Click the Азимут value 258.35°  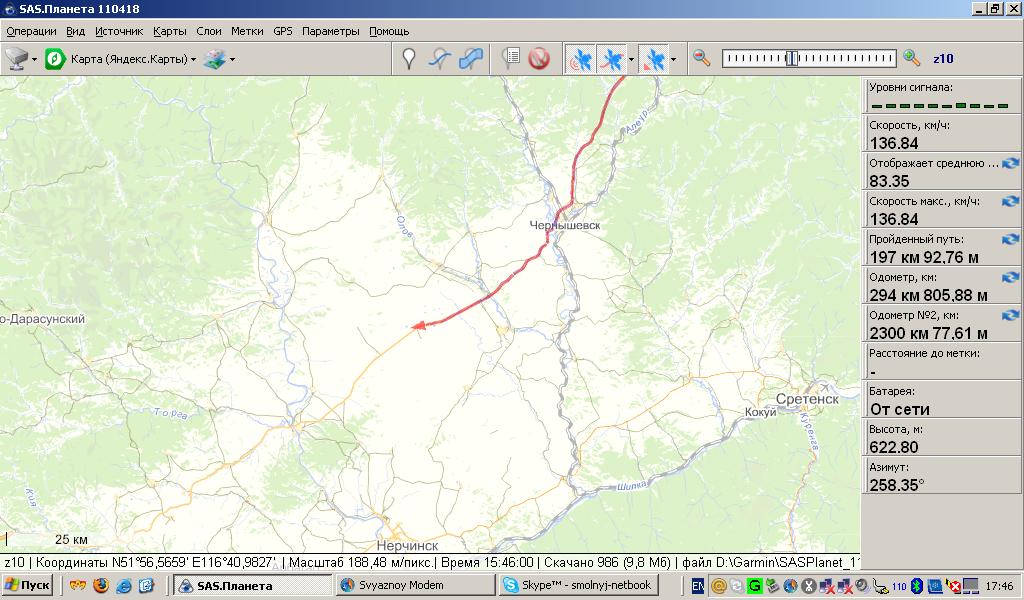(897, 485)
